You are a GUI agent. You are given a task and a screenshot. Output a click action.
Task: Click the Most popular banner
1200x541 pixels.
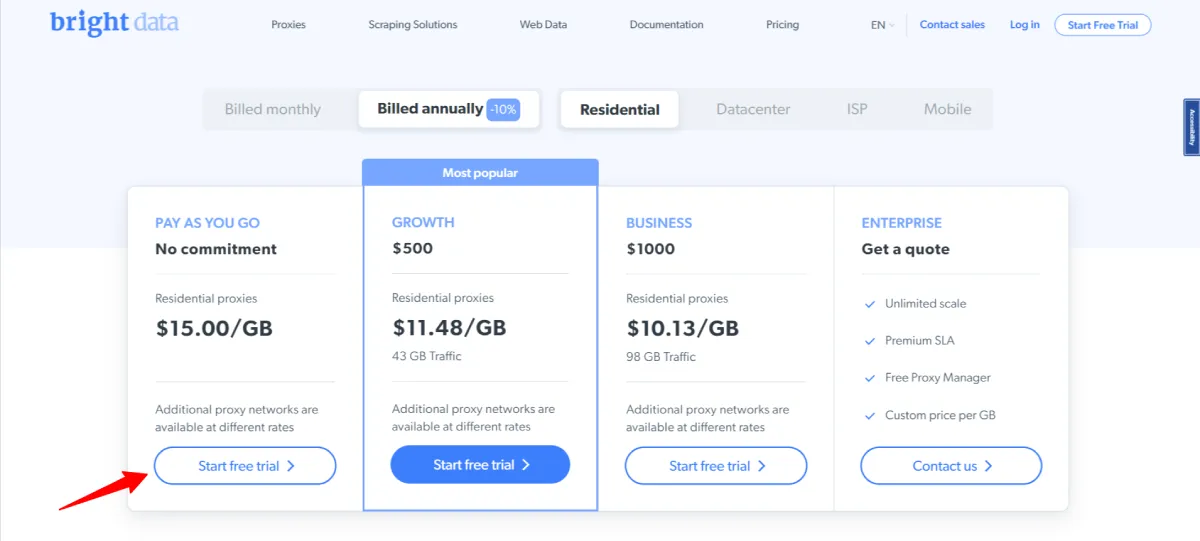(x=480, y=173)
